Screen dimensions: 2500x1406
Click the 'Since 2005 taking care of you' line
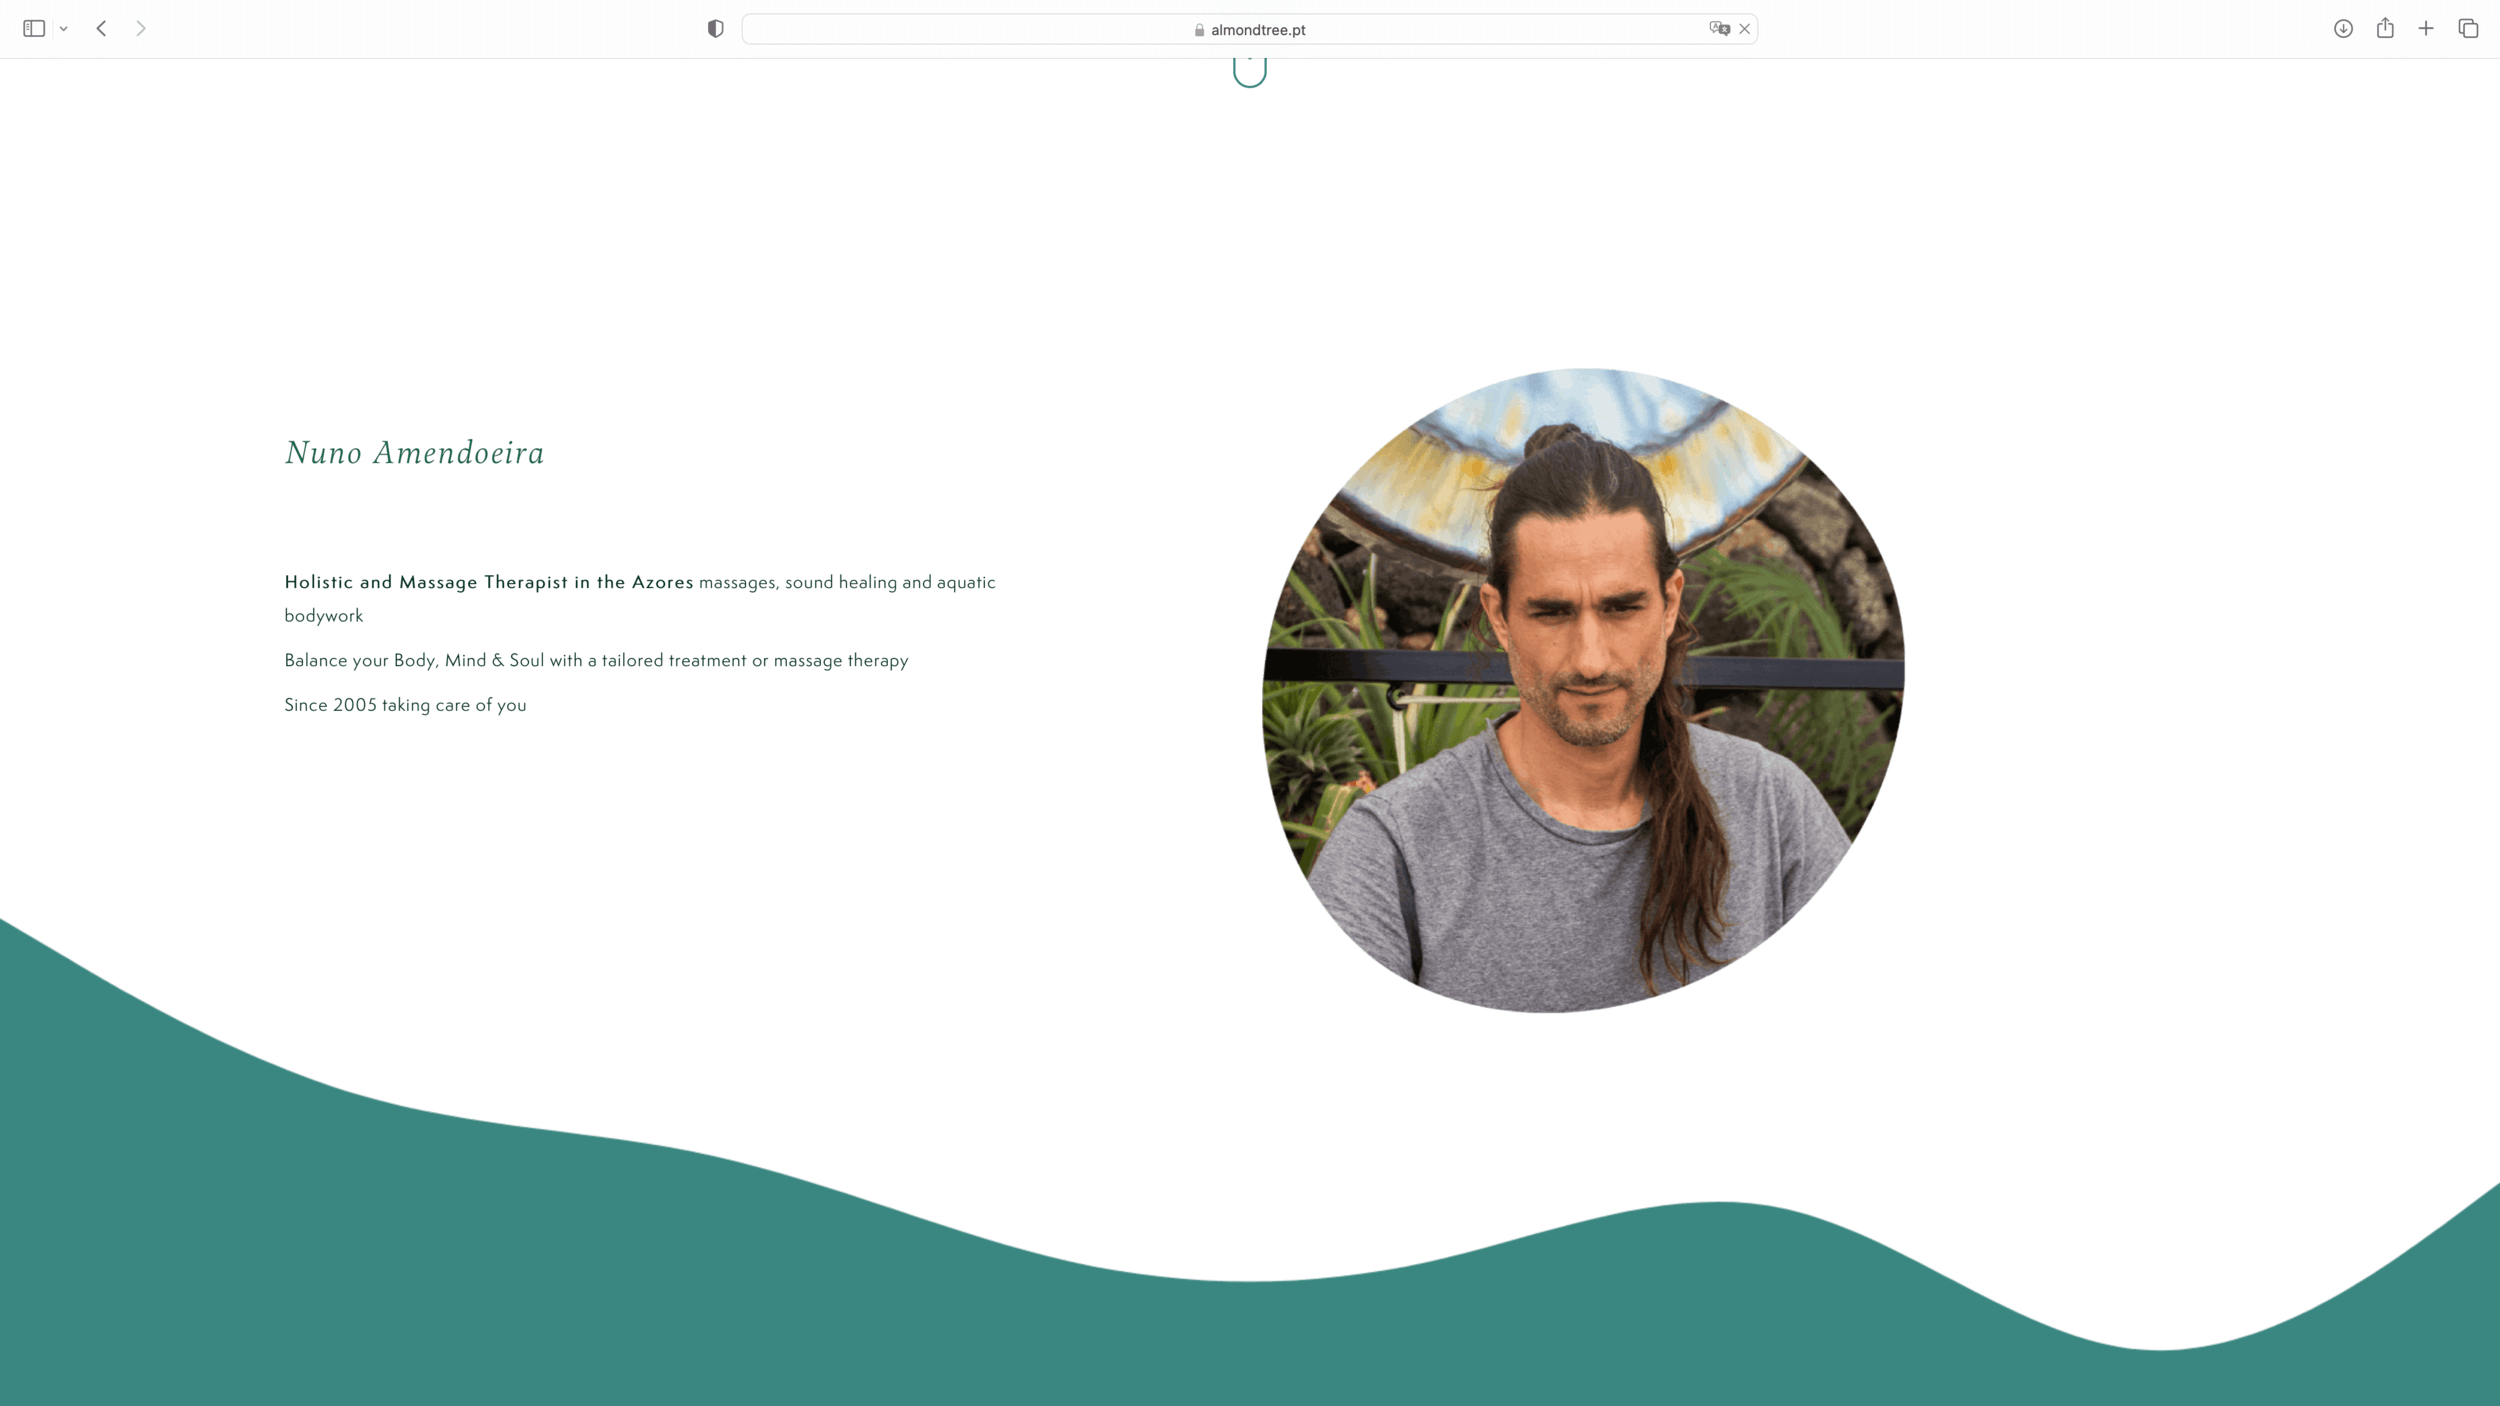tap(405, 705)
